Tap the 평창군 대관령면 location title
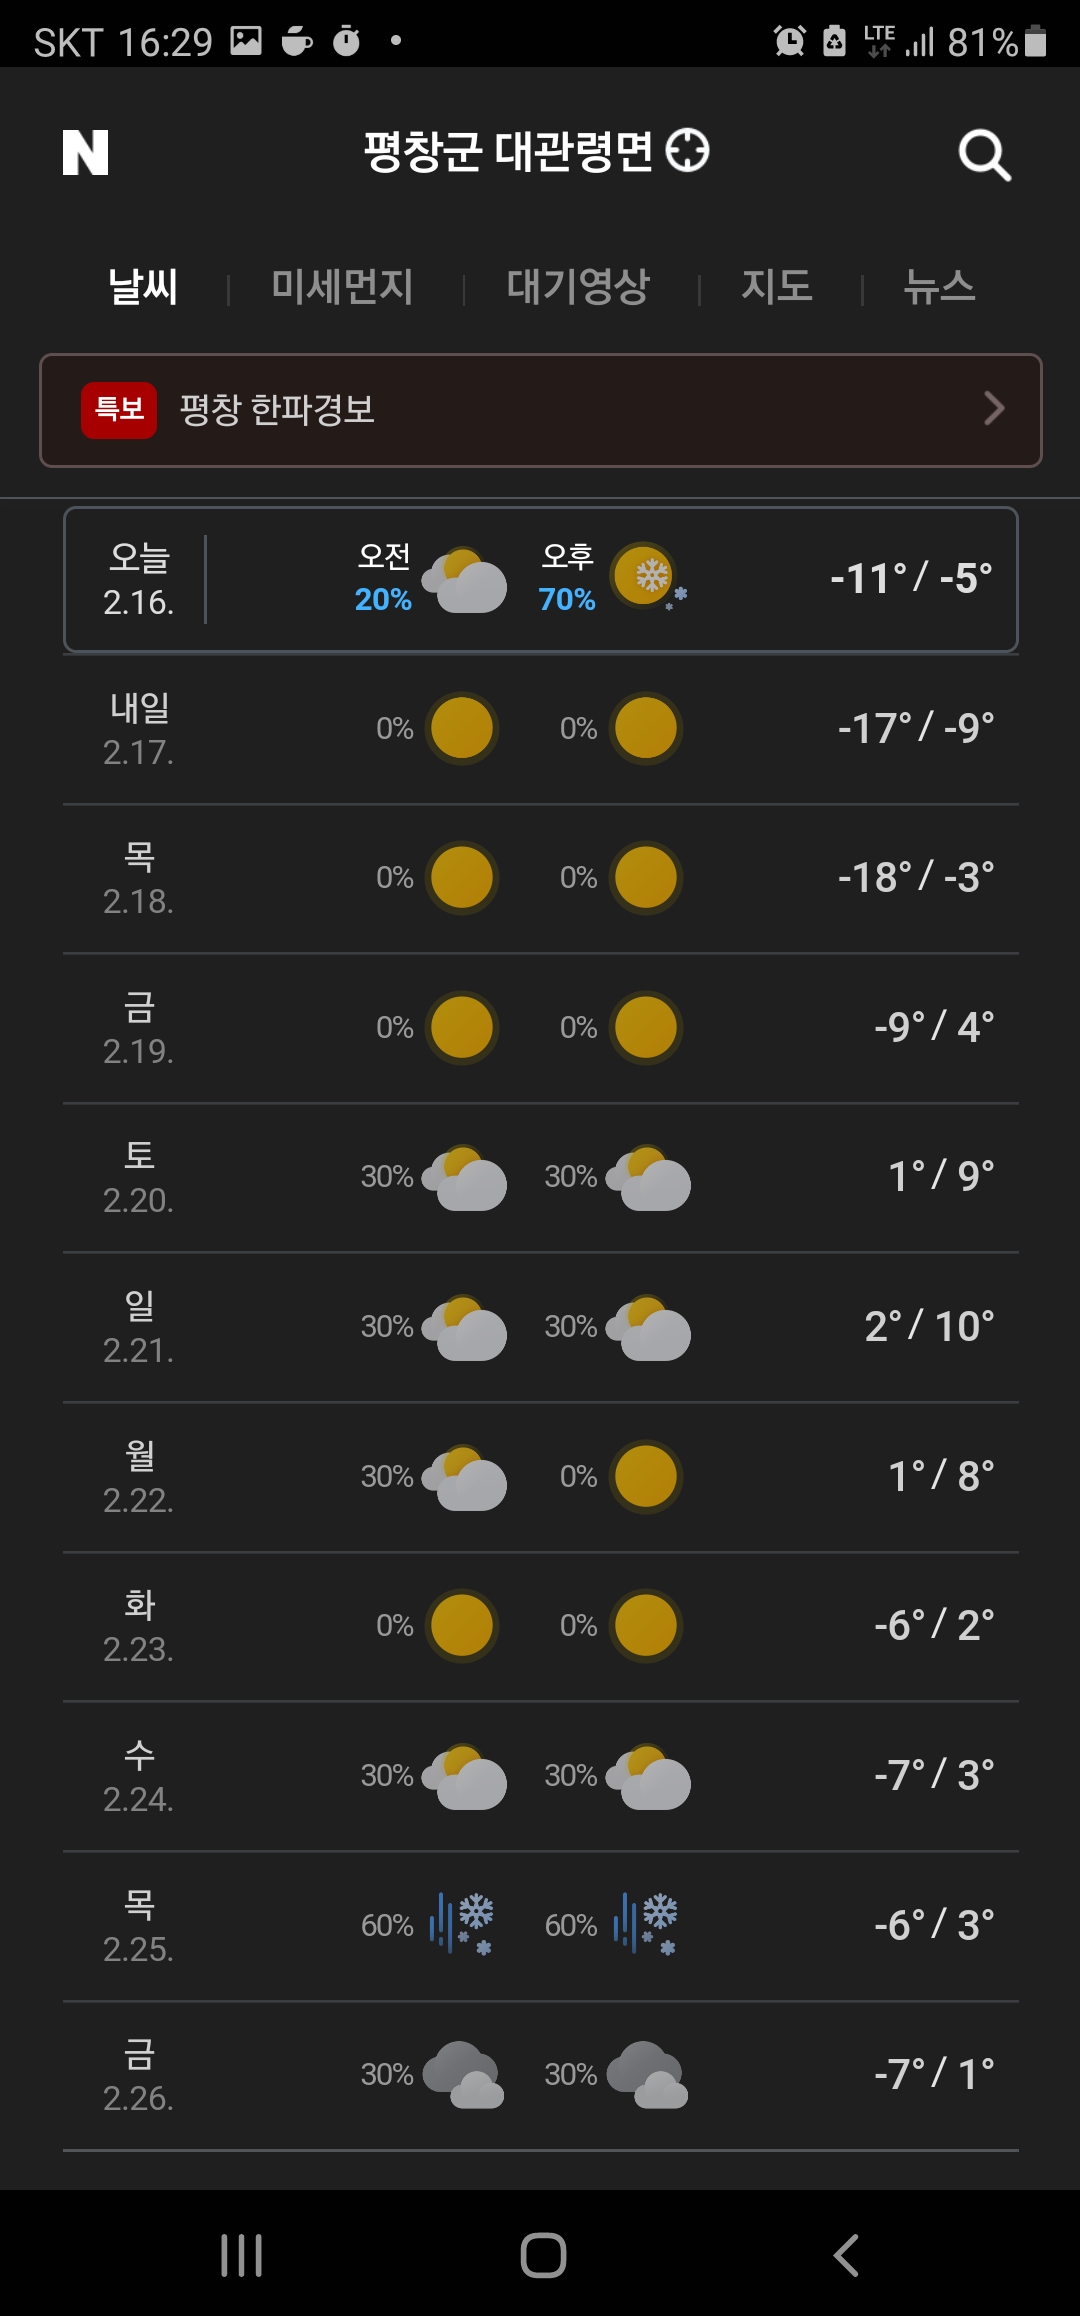Viewport: 1080px width, 2316px height. click(x=508, y=151)
